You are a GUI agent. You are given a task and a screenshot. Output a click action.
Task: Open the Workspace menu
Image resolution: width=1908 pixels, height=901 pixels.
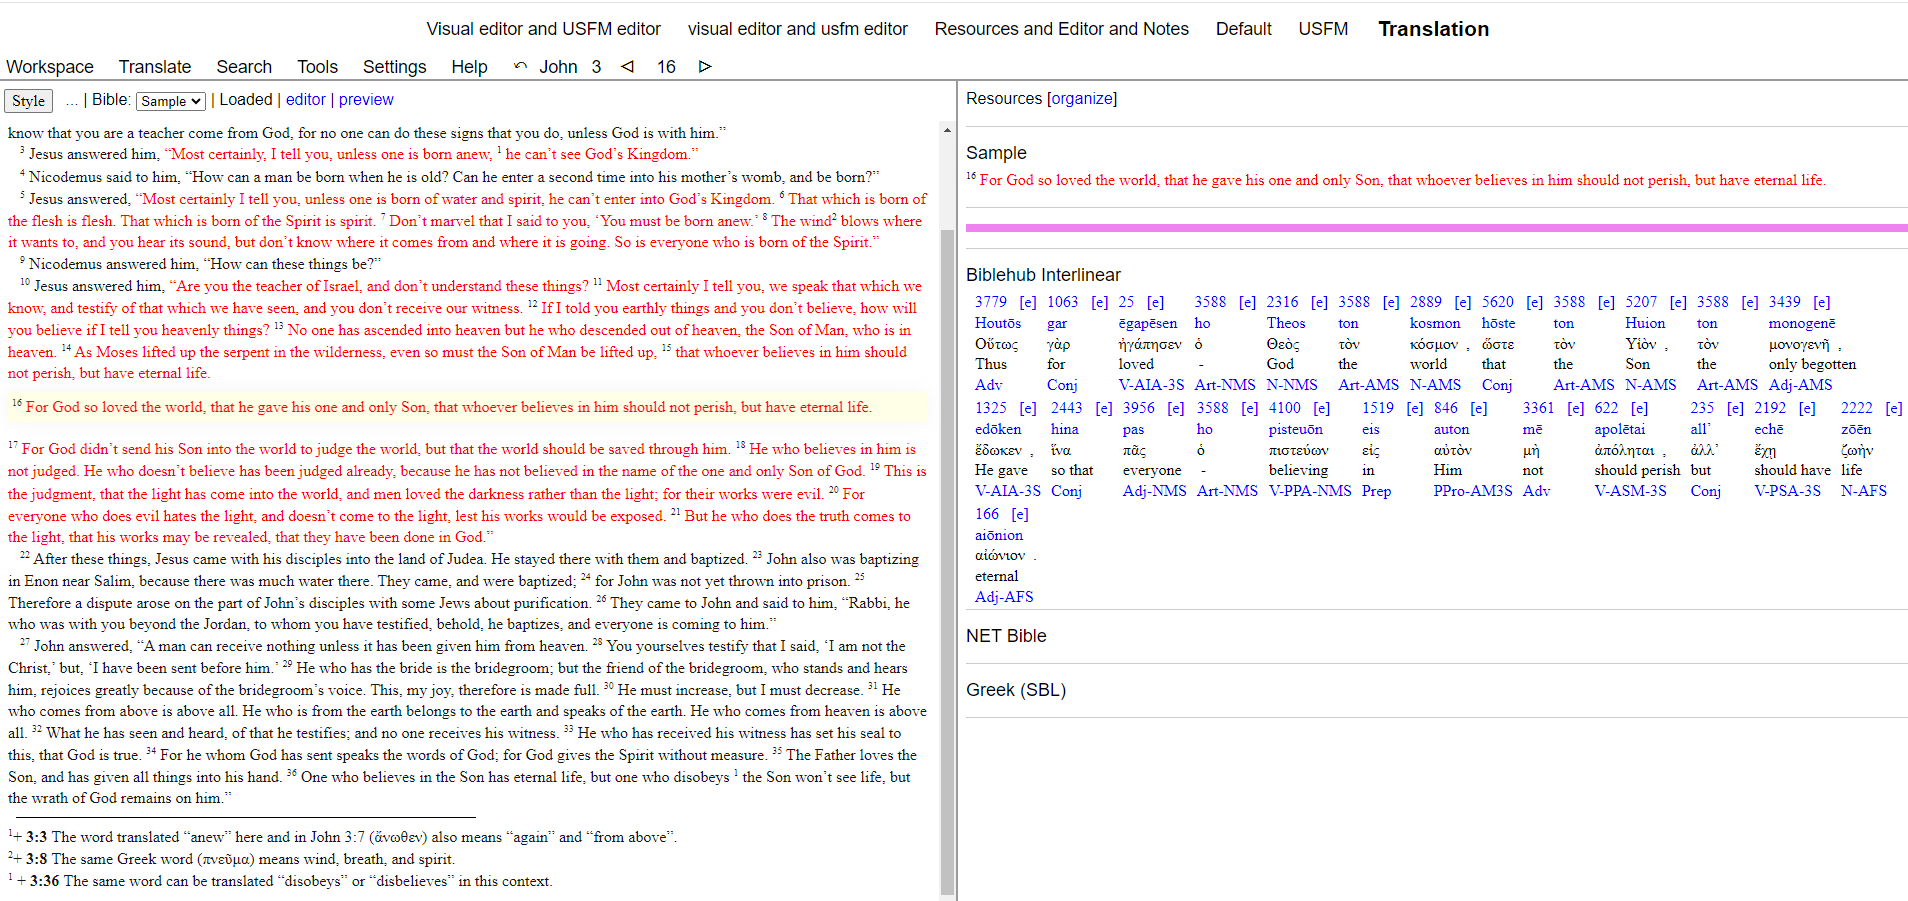point(50,67)
